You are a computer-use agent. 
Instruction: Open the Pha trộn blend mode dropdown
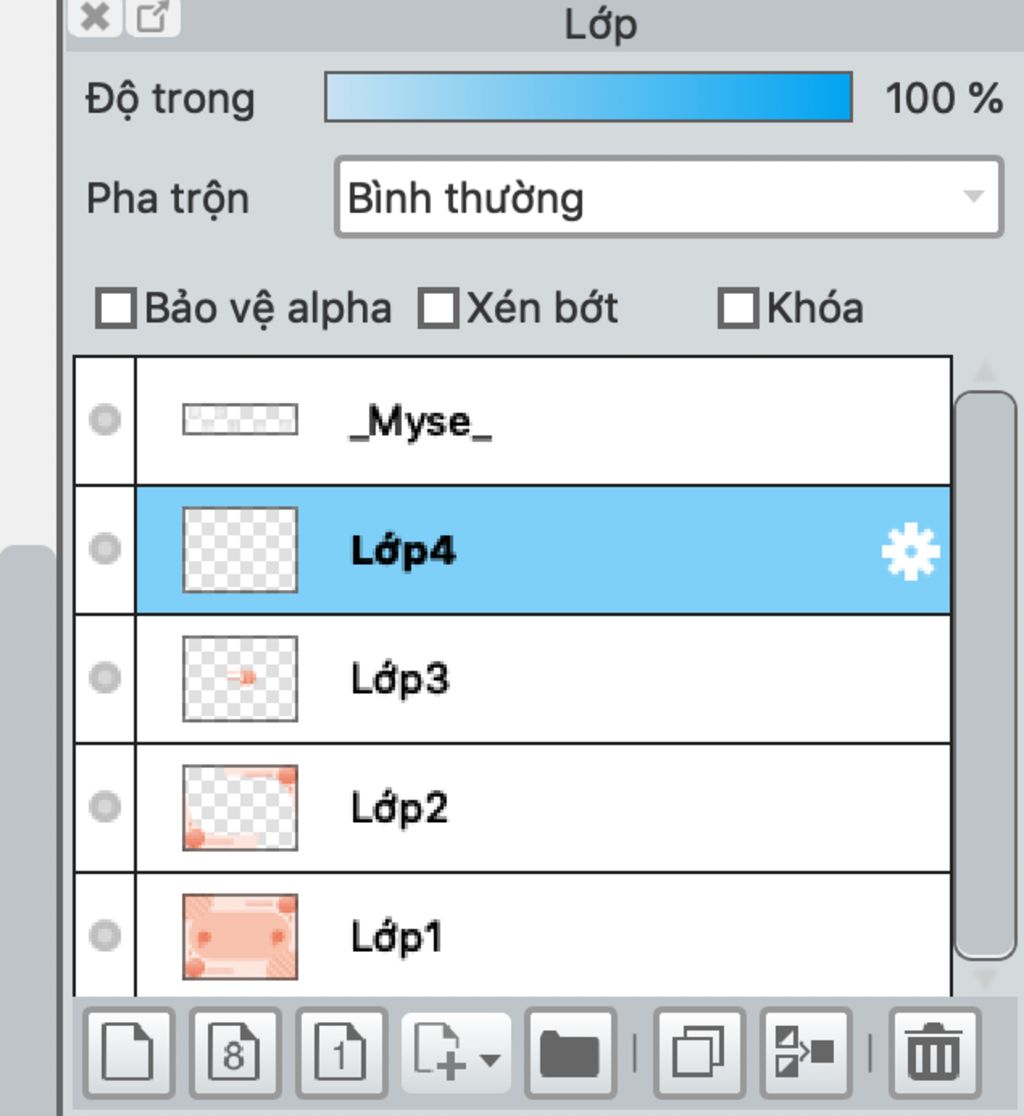tap(669, 197)
